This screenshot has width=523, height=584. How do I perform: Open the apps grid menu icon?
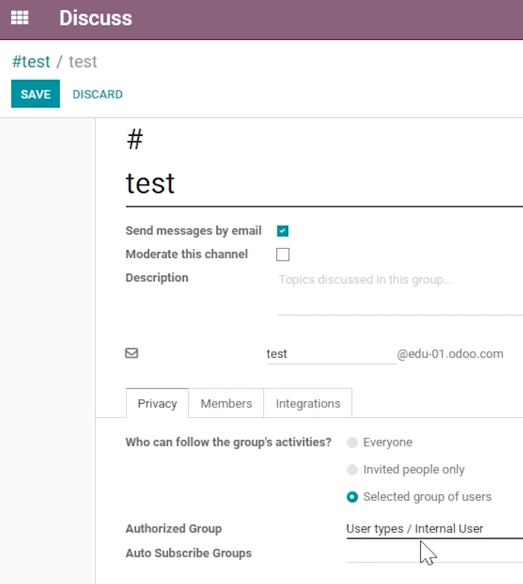19,18
